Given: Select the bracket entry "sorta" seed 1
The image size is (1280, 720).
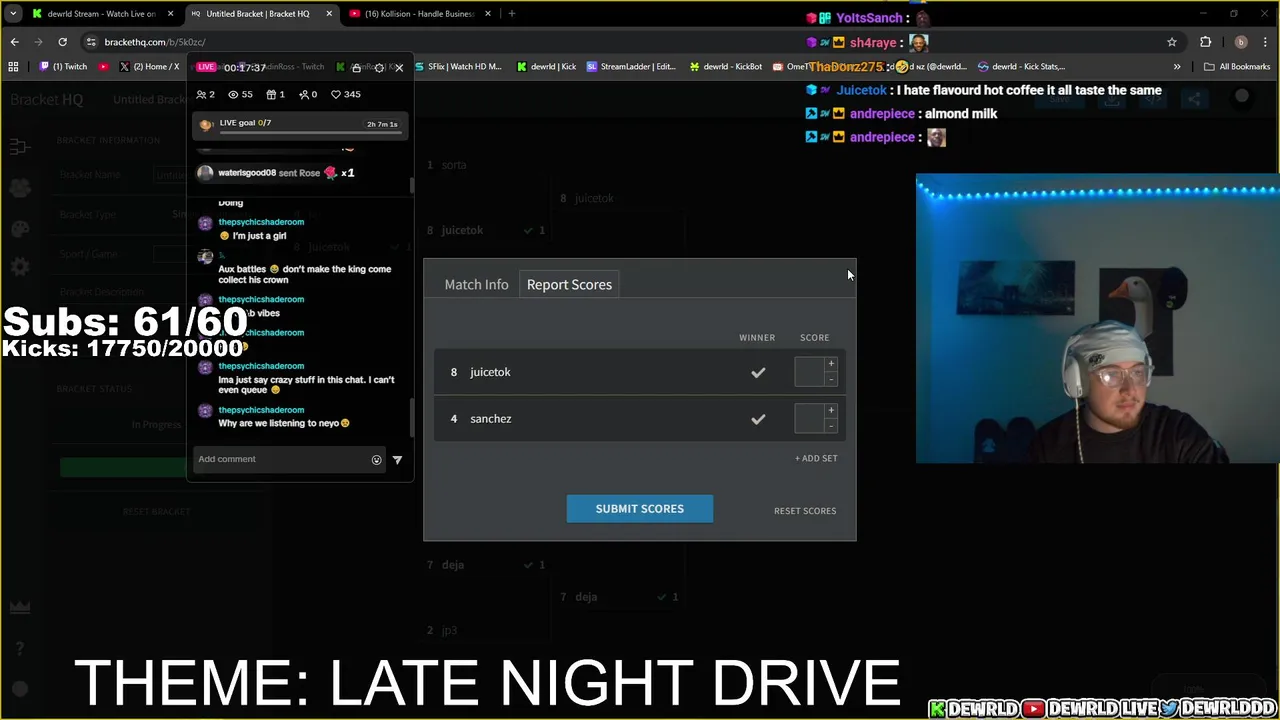Looking at the screenshot, I should click(x=453, y=165).
